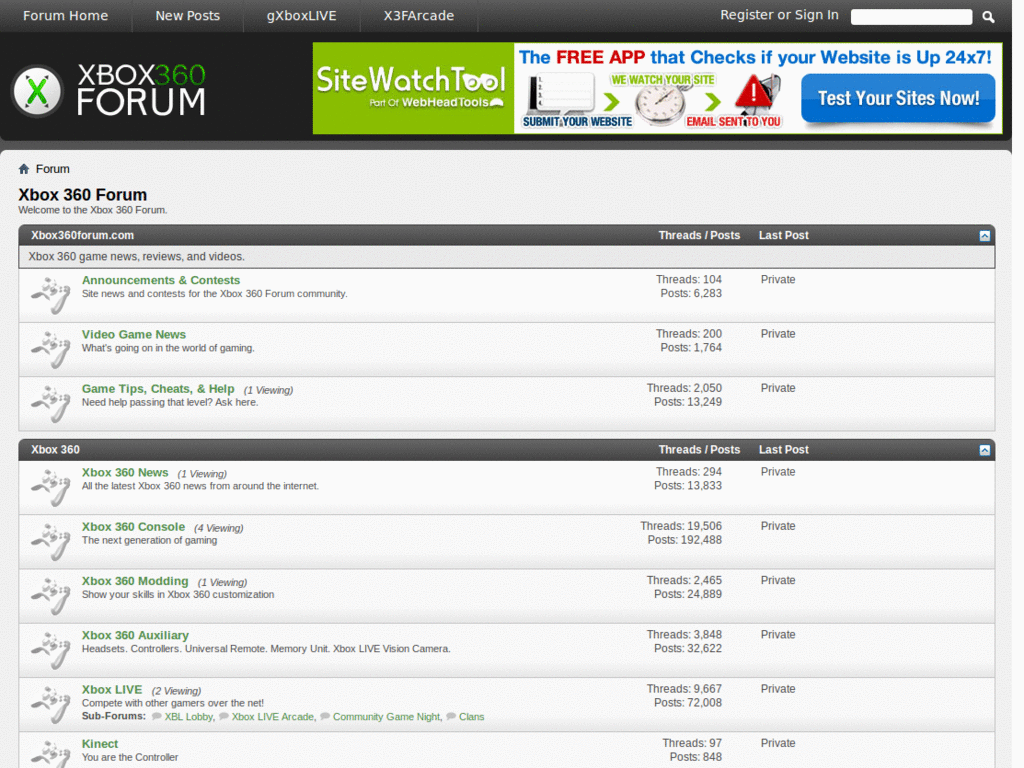This screenshot has width=1024, height=768.
Task: Click 'Xbox 360 game news, reviews, and videos.' text
Action: click(136, 257)
